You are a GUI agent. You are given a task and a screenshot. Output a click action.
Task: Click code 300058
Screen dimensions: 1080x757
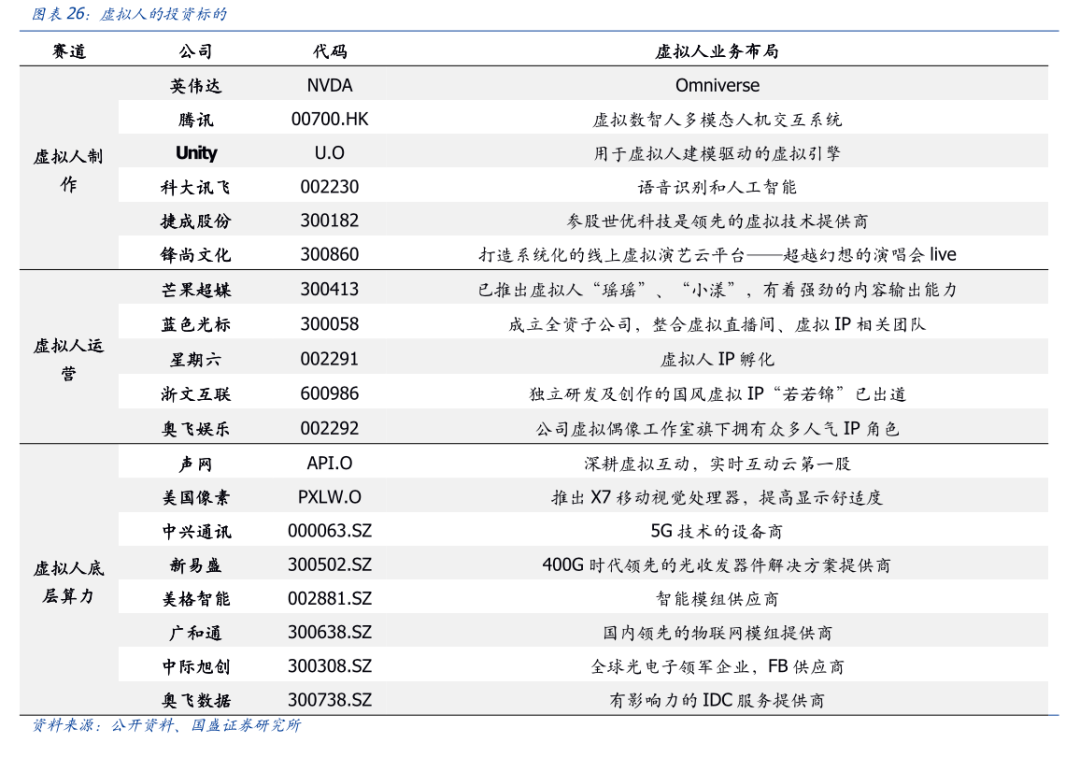pos(330,324)
